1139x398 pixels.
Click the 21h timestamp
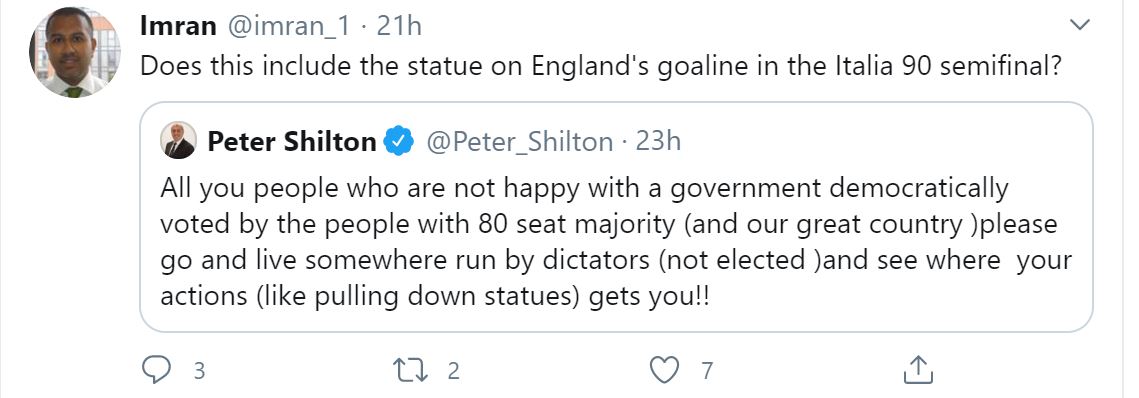(x=399, y=26)
